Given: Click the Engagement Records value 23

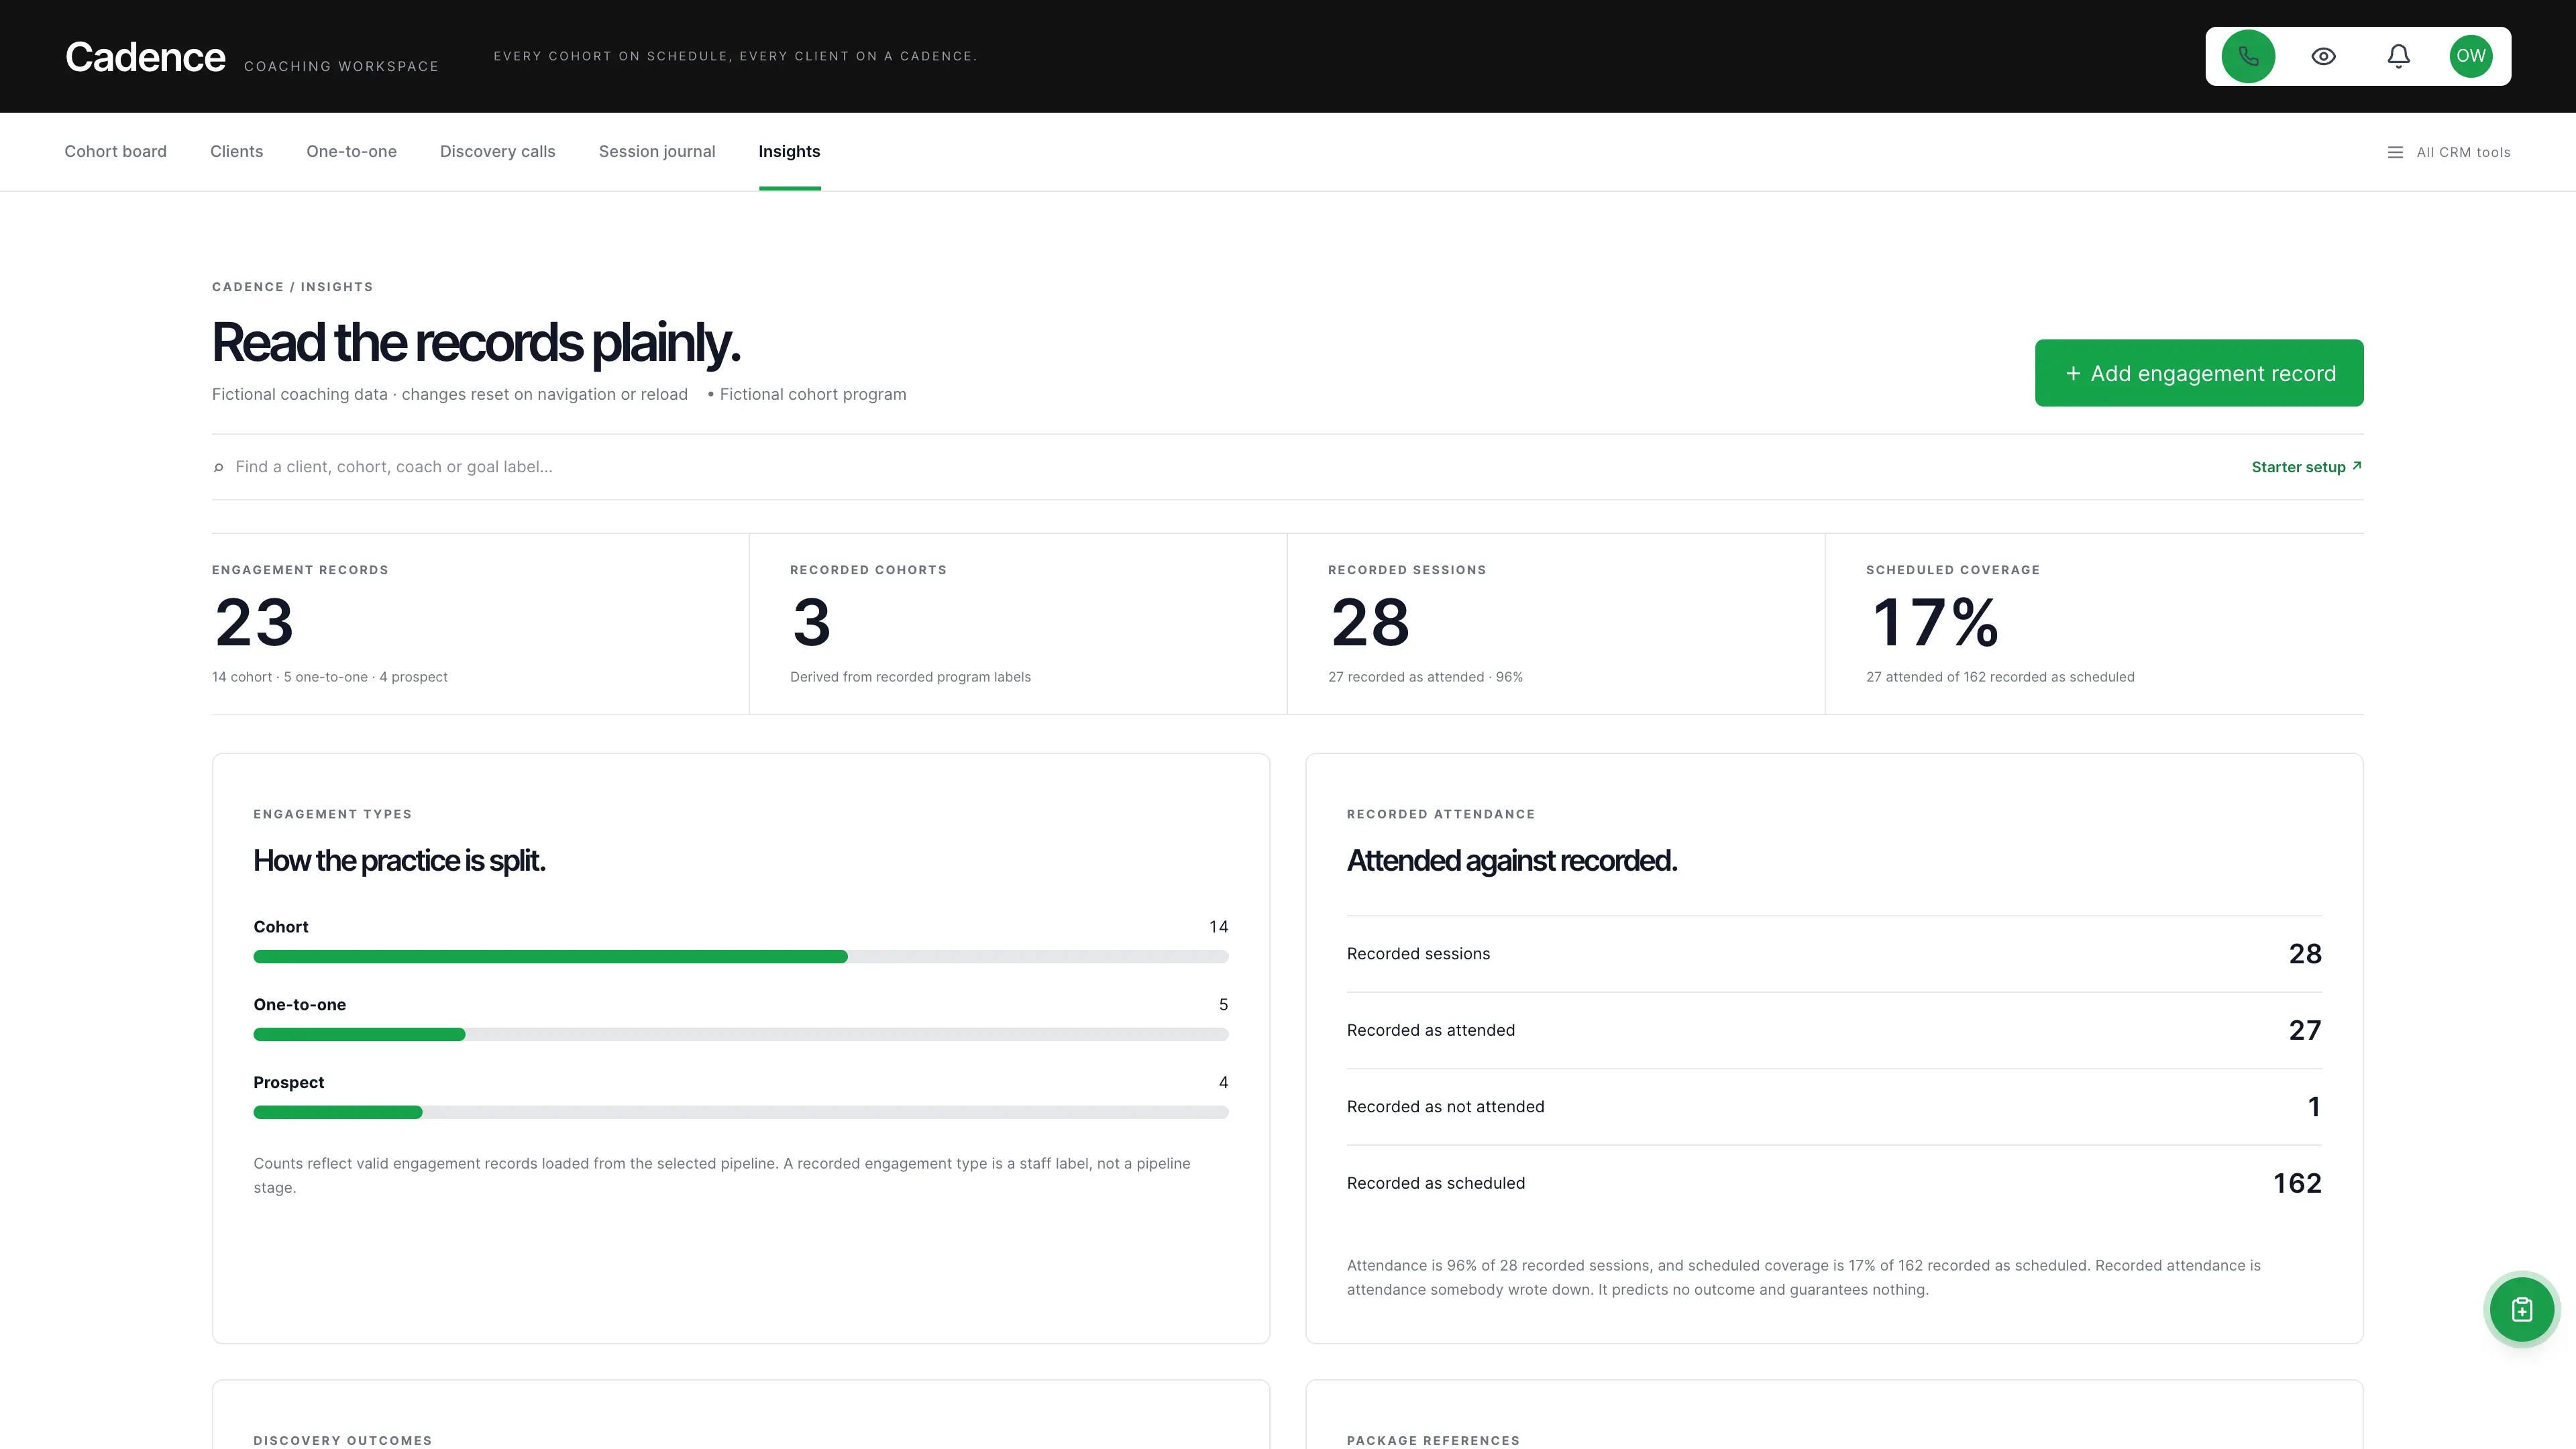Looking at the screenshot, I should [x=254, y=622].
